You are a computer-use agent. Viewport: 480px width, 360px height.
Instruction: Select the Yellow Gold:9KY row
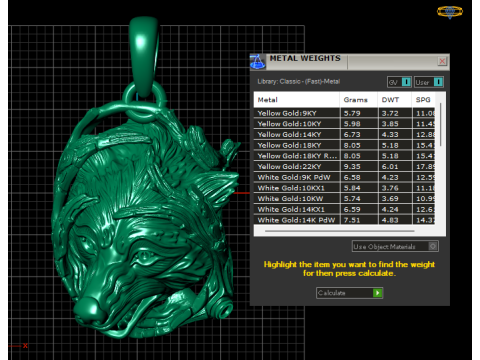pyautogui.click(x=344, y=113)
